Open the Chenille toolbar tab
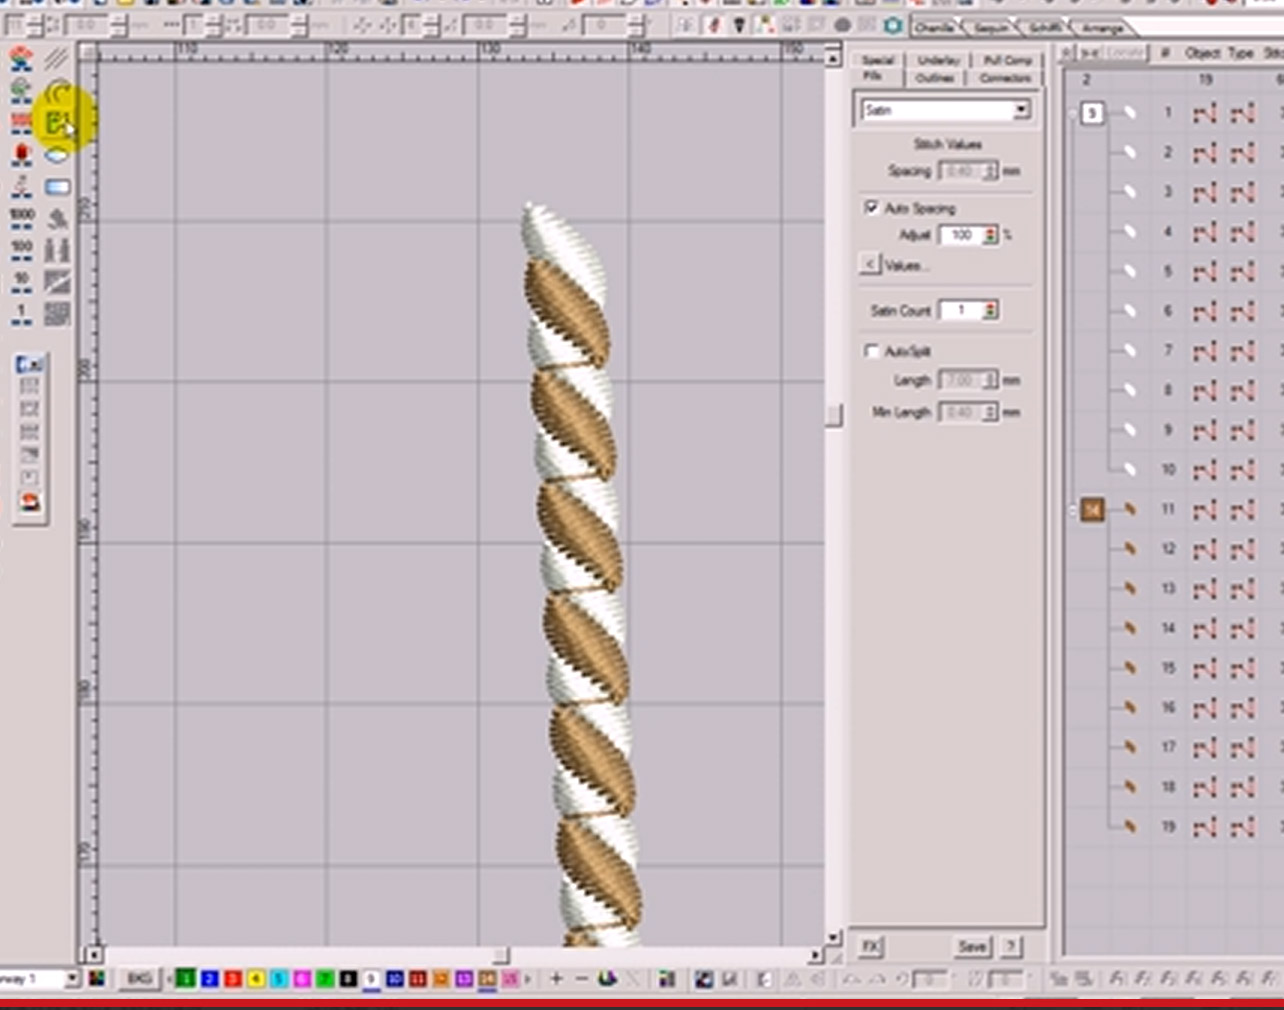The height and width of the screenshot is (1010, 1284). 934,28
